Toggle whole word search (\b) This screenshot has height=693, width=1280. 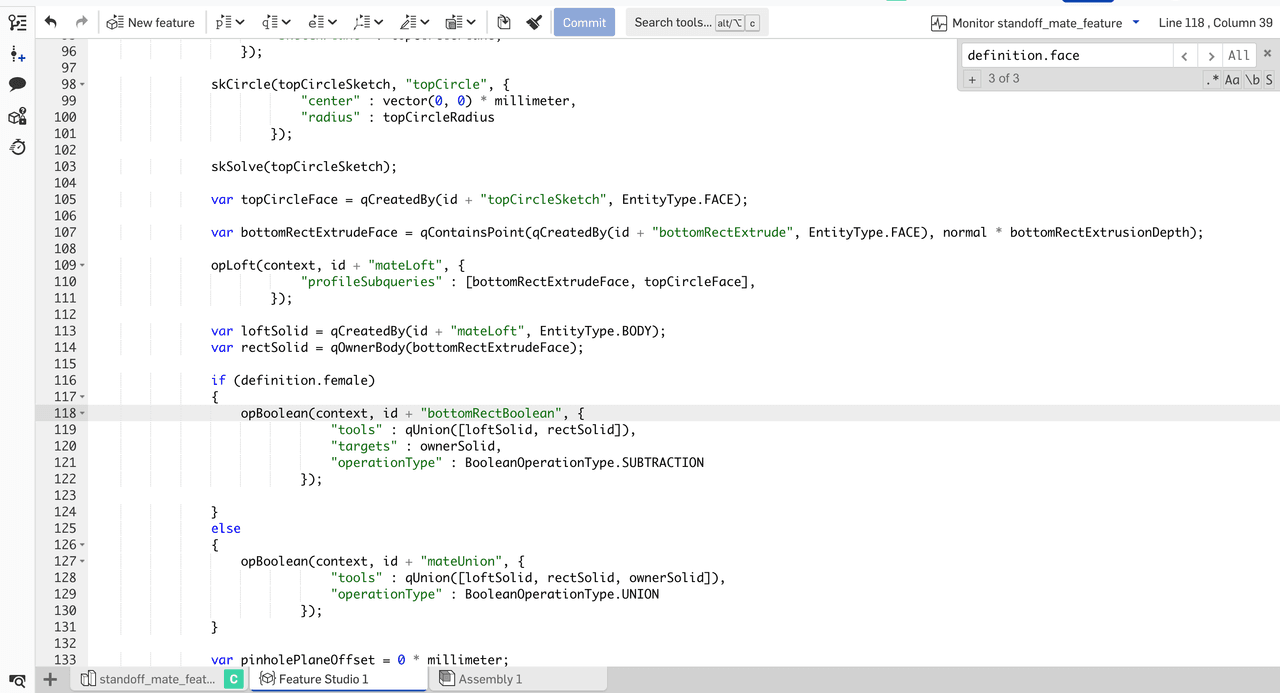(x=1252, y=80)
